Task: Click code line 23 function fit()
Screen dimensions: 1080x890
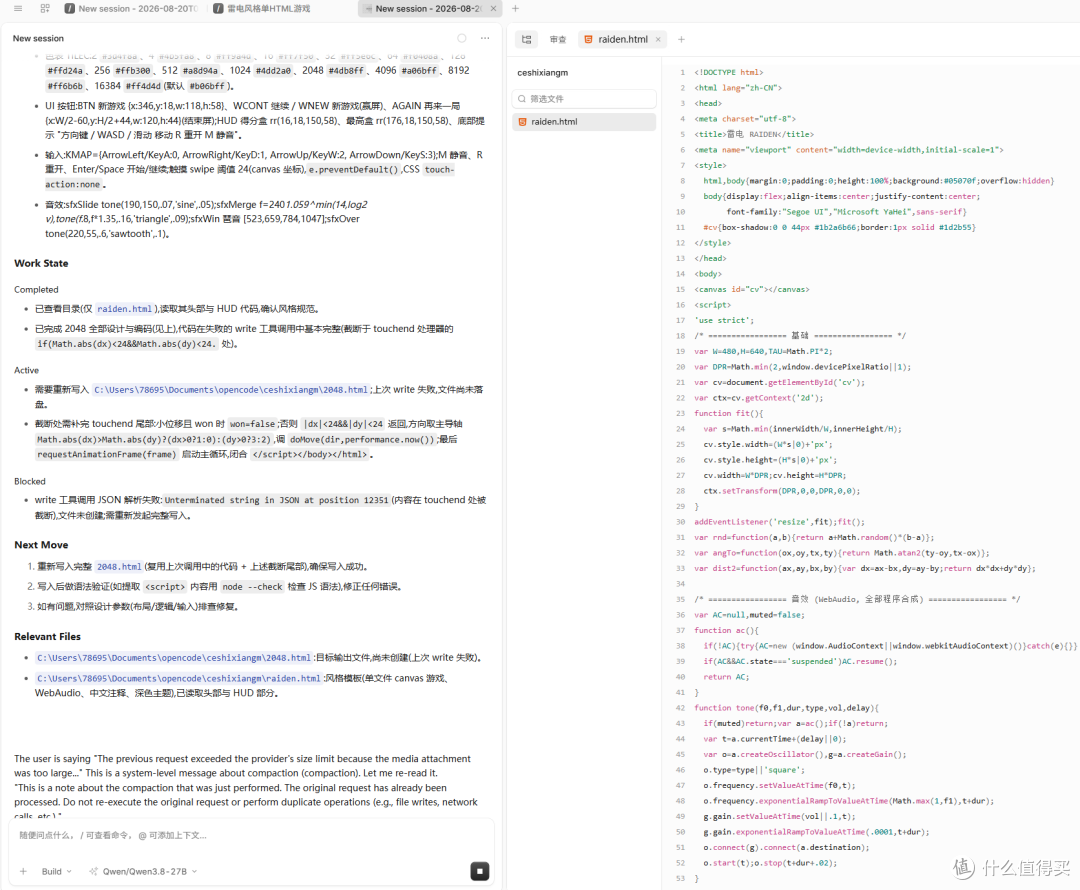Action: [729, 413]
